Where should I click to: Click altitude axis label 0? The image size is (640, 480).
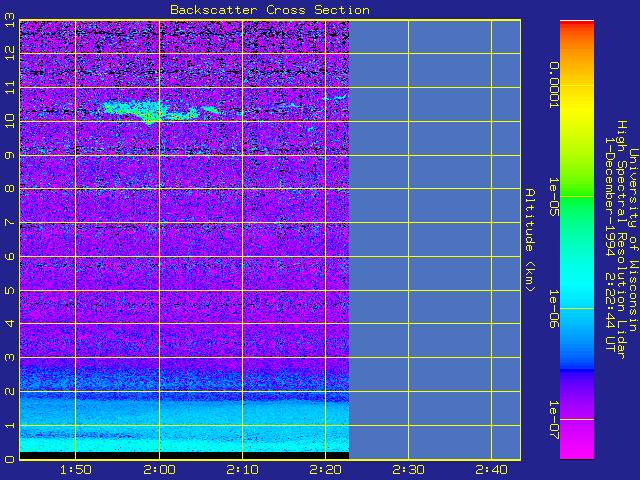(x=10, y=459)
